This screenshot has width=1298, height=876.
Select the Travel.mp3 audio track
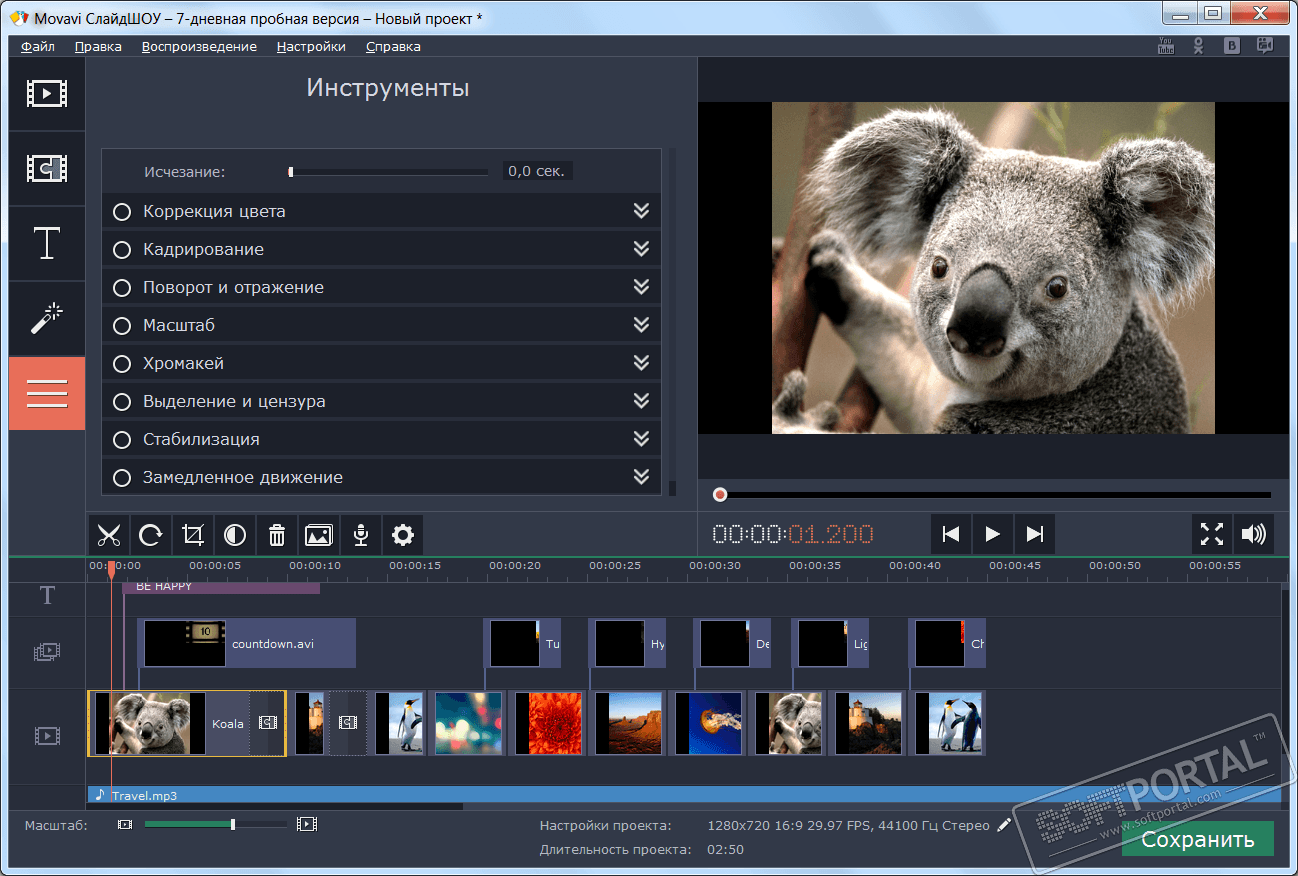point(685,795)
